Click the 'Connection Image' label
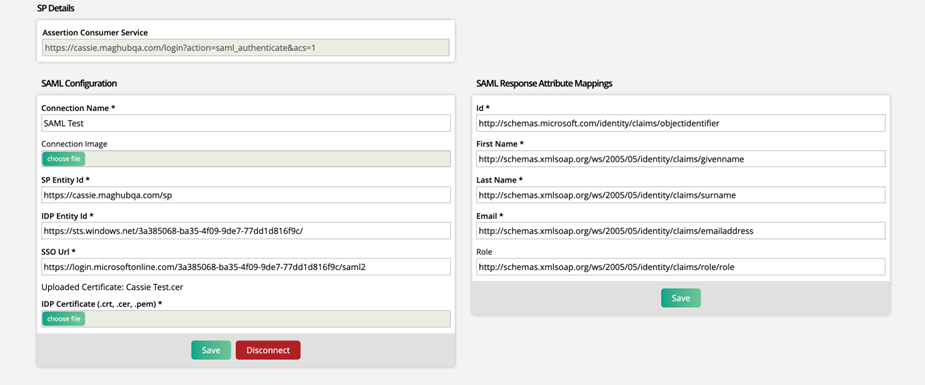The image size is (925, 385). pyautogui.click(x=74, y=144)
